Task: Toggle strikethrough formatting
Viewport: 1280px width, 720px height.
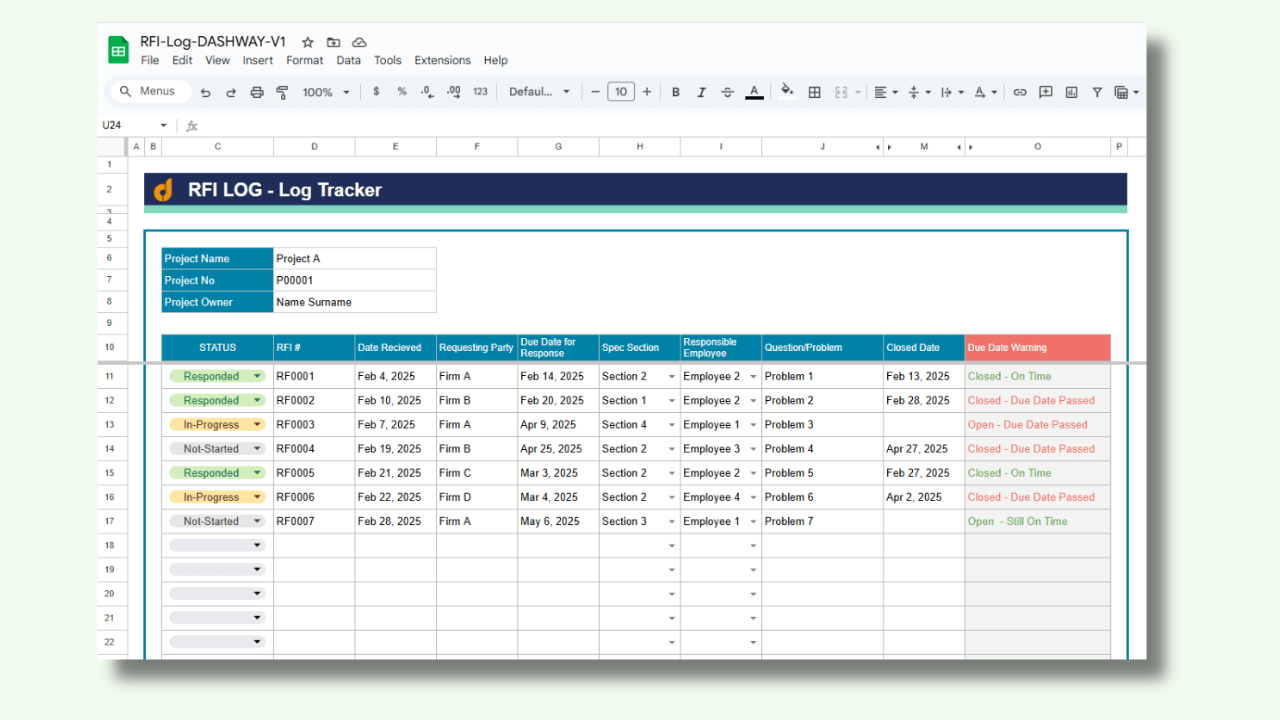Action: tap(727, 92)
